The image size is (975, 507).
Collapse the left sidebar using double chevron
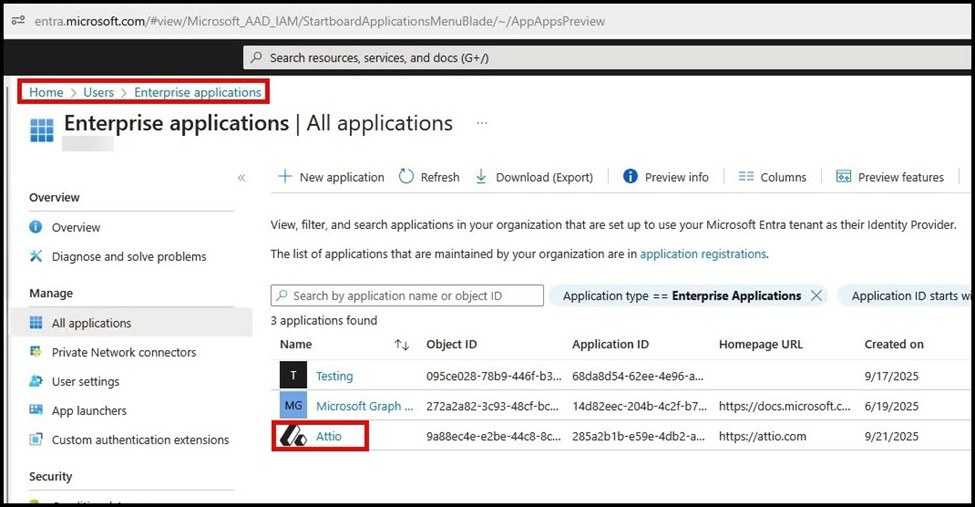(x=241, y=177)
